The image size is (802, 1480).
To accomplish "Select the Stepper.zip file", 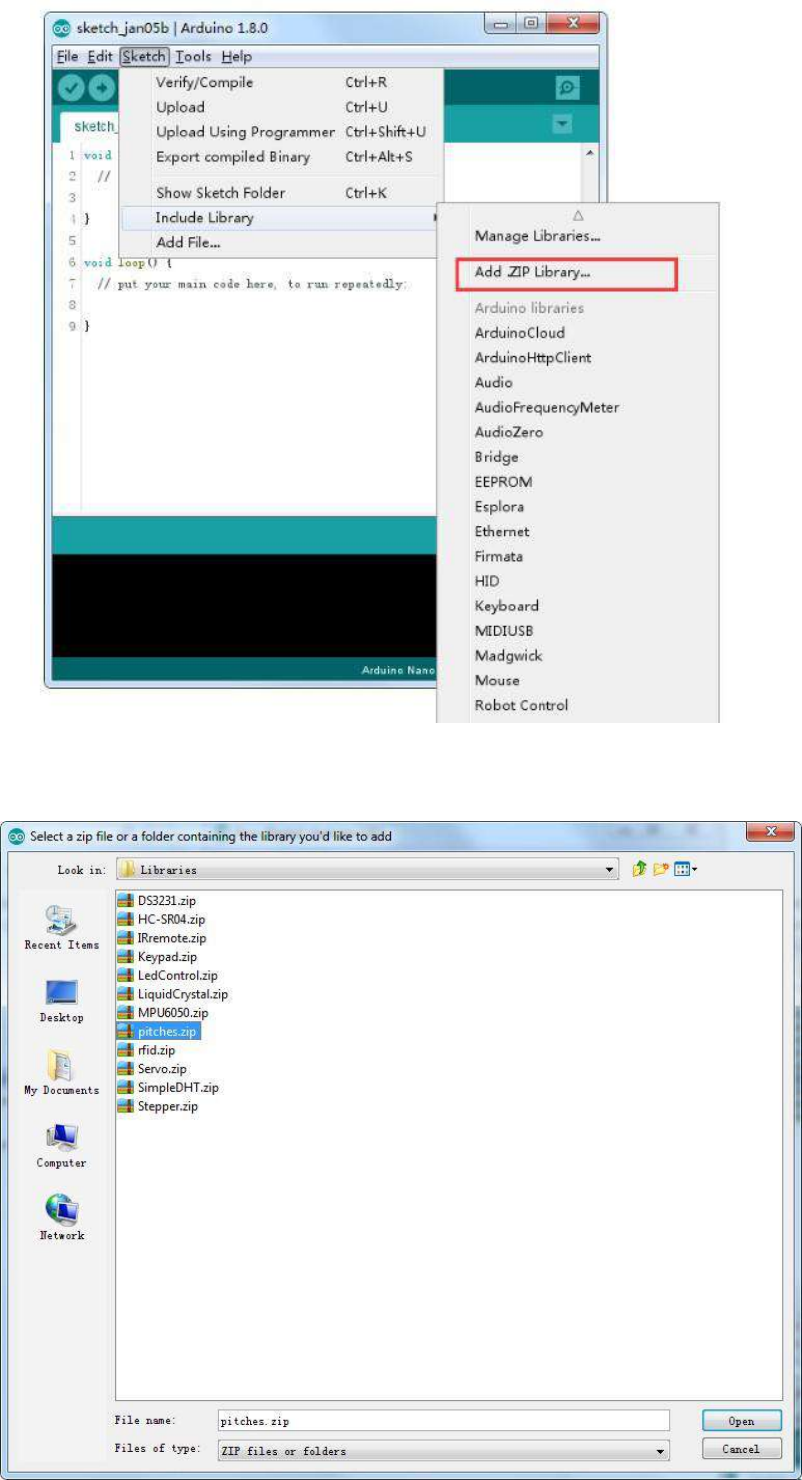I will pos(159,1106).
